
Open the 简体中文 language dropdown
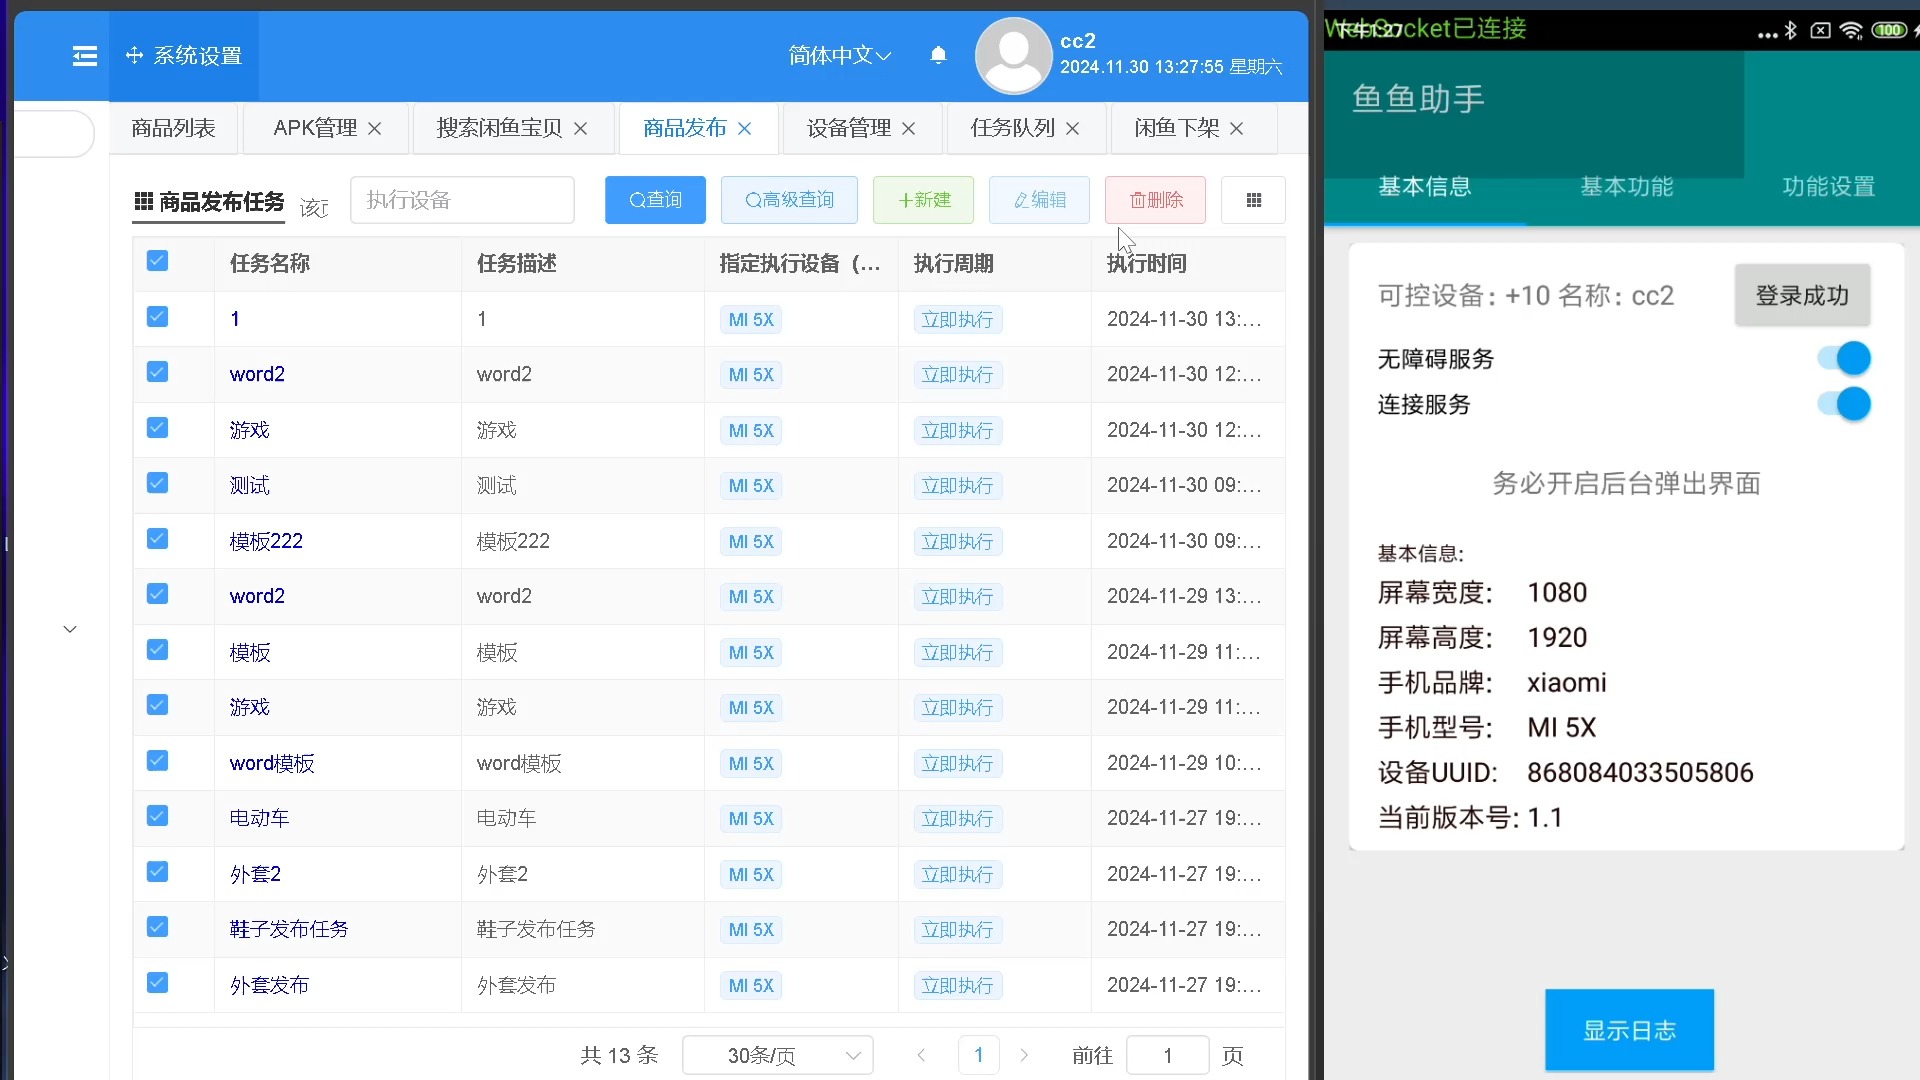839,56
